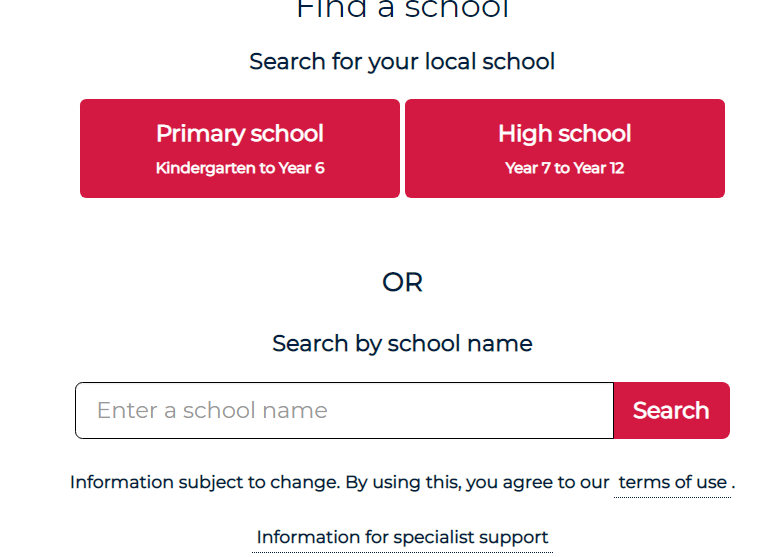Click the Search for your local school subheading
Screen dimensions: 766x557
(402, 62)
